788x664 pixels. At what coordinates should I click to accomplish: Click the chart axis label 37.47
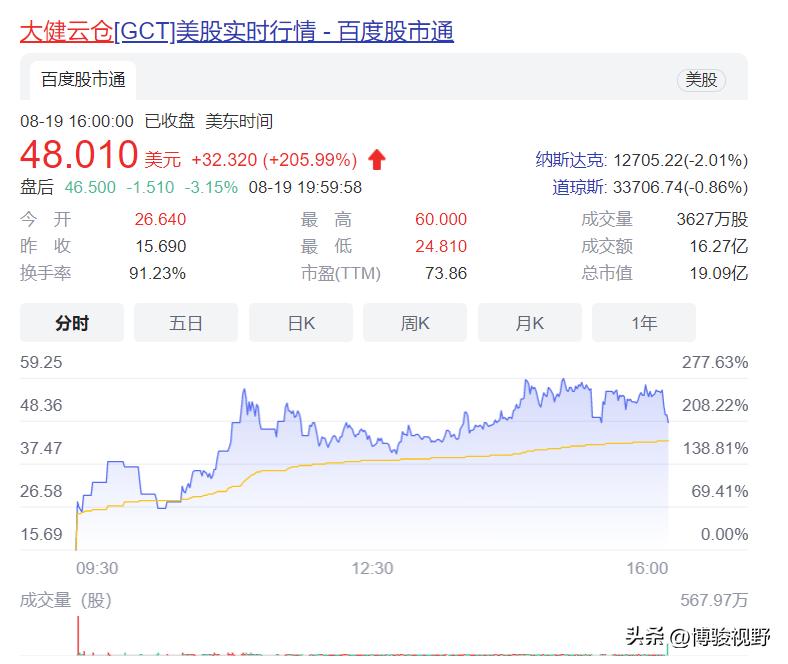[41, 448]
